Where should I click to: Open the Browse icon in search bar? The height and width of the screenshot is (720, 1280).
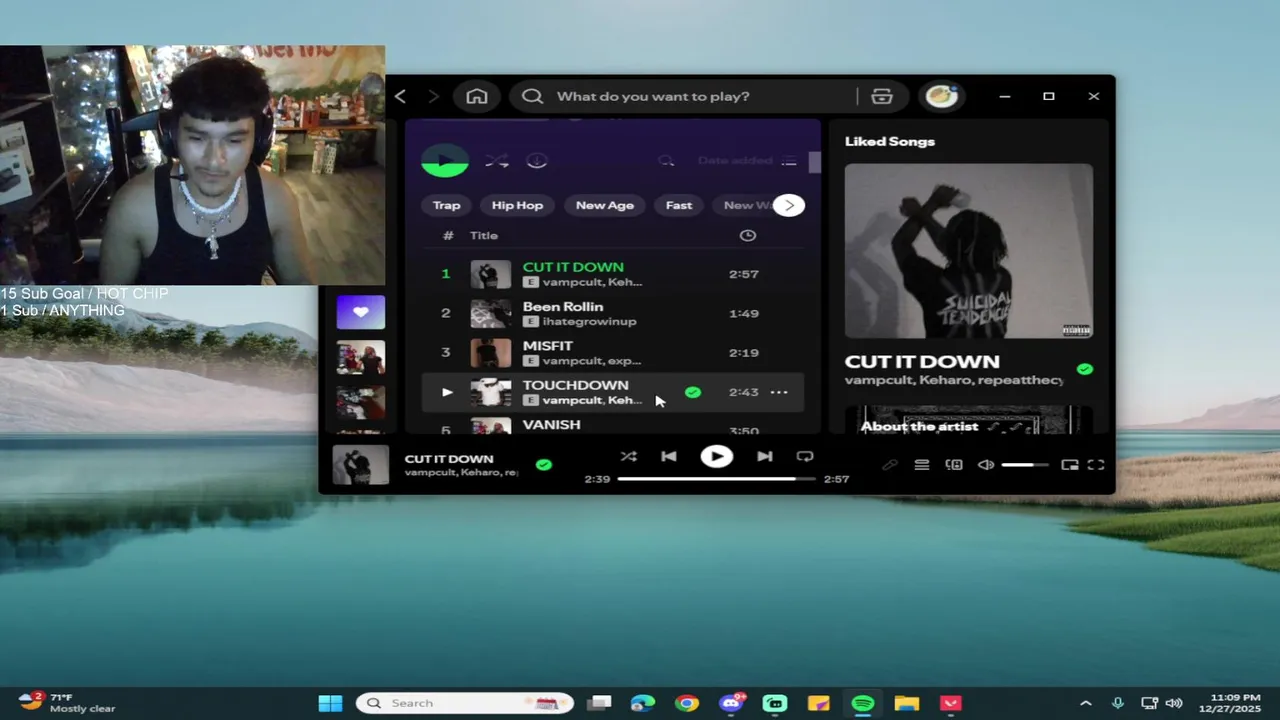click(x=881, y=96)
